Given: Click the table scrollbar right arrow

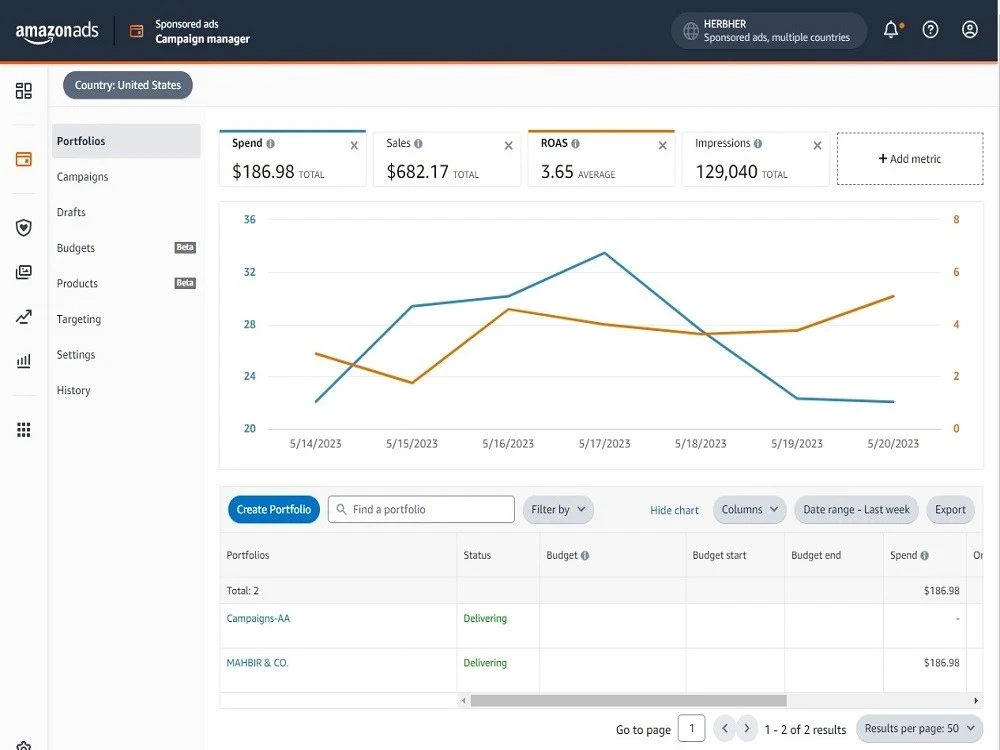Looking at the screenshot, I should (976, 701).
